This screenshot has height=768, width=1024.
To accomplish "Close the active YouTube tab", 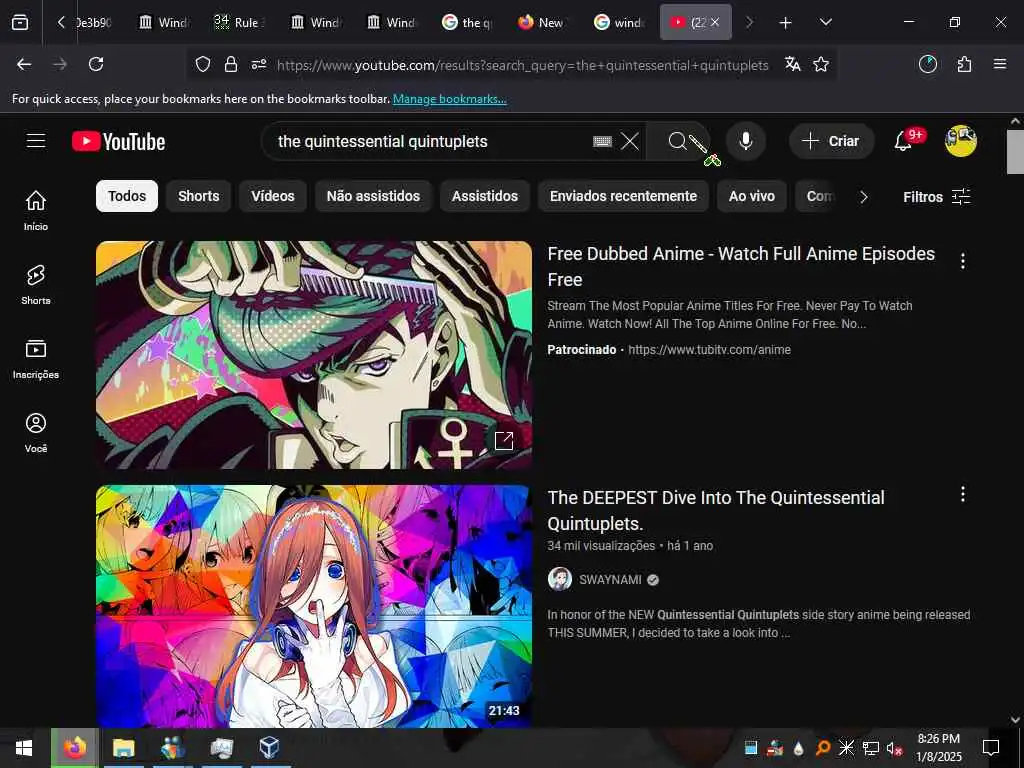I will [715, 22].
